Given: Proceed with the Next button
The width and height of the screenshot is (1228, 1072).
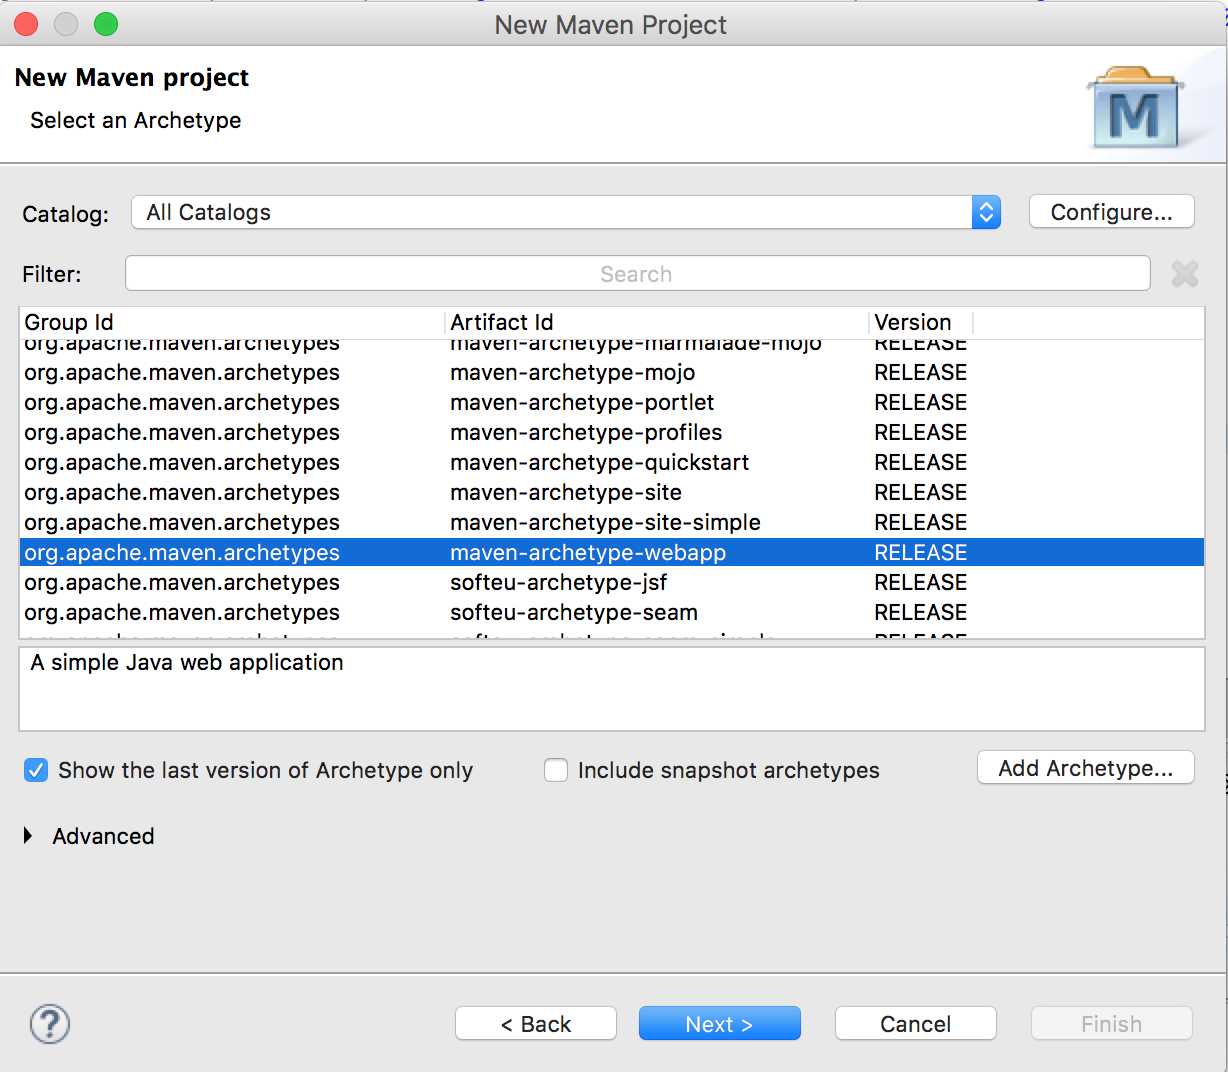Looking at the screenshot, I should (x=720, y=1024).
